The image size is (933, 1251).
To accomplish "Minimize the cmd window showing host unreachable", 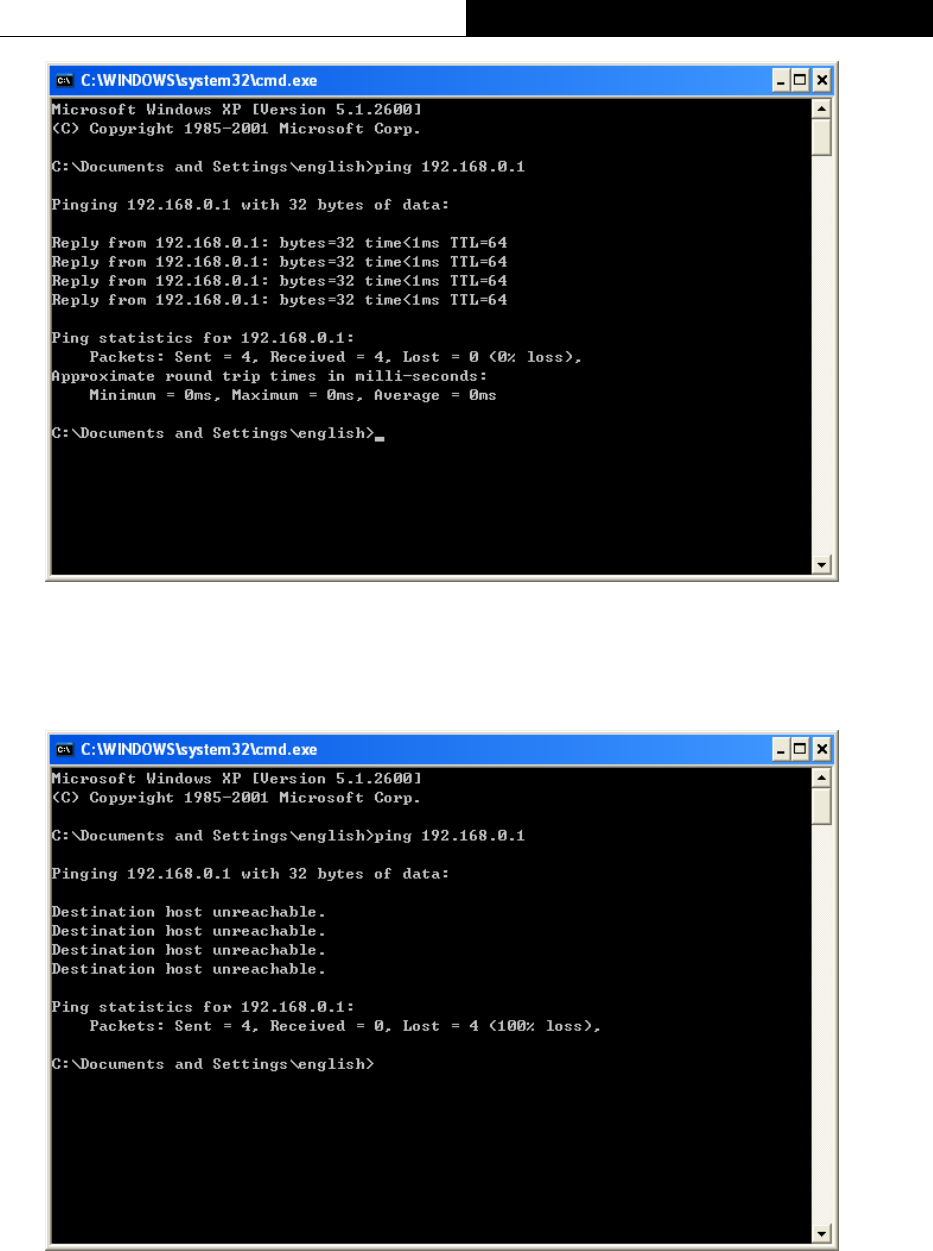I will [x=783, y=748].
